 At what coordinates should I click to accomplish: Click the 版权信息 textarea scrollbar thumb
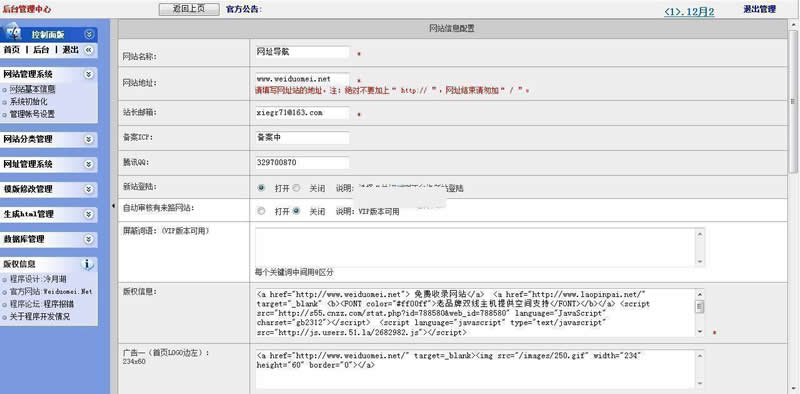700,306
